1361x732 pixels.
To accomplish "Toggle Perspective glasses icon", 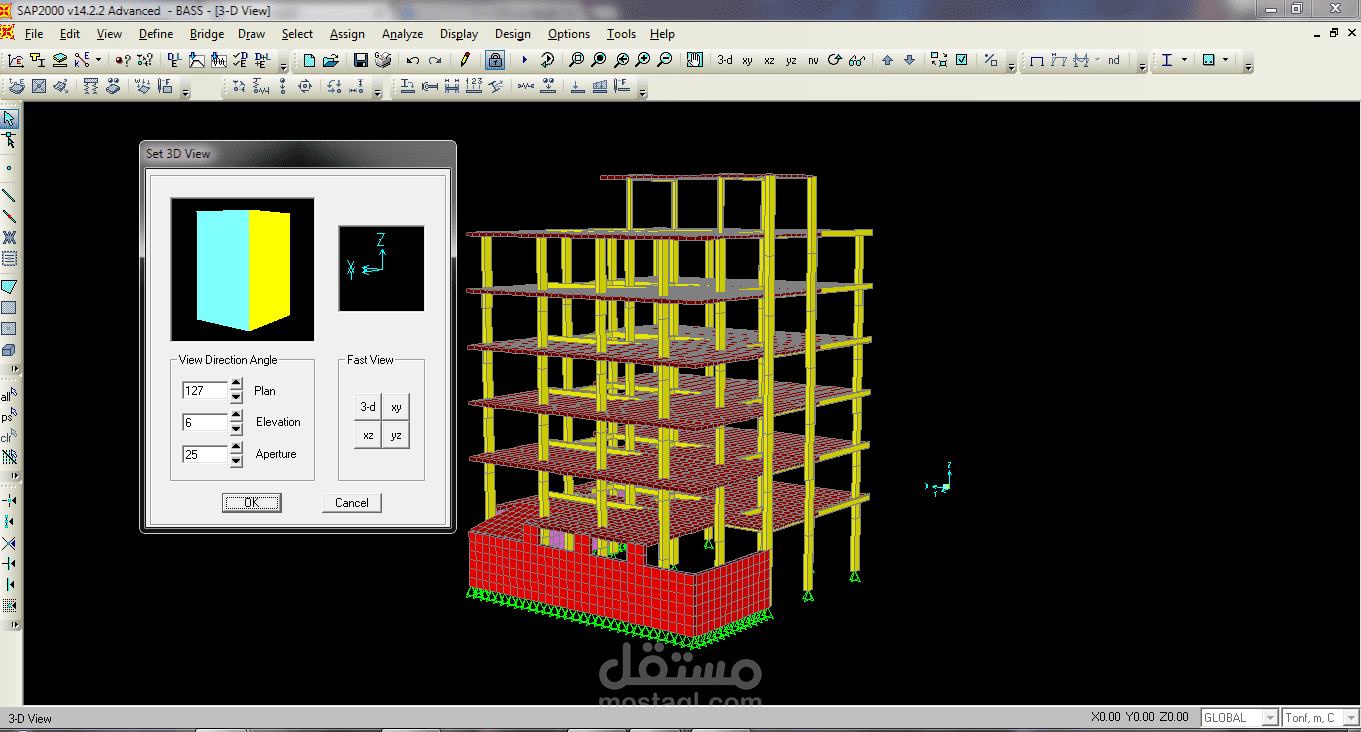I will tap(857, 60).
